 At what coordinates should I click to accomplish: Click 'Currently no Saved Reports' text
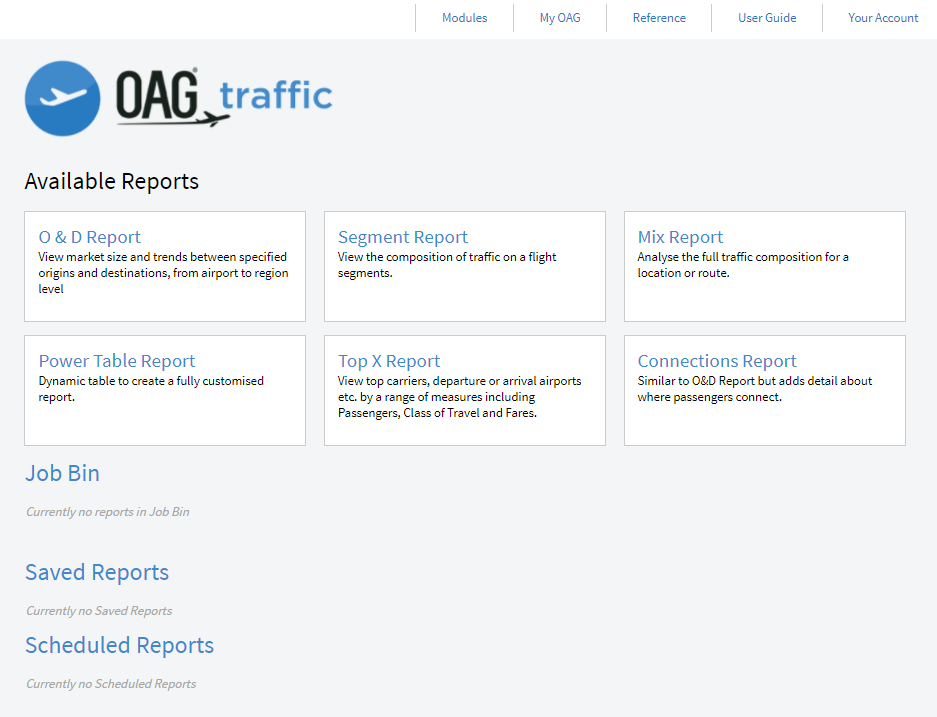tap(99, 611)
